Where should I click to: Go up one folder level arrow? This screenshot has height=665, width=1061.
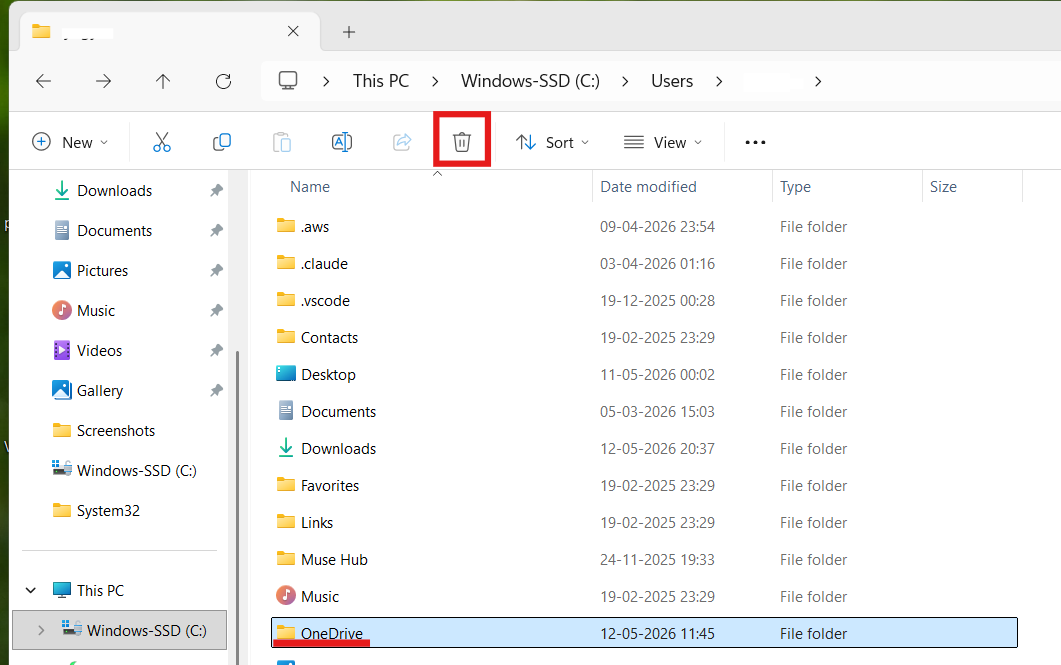[163, 81]
